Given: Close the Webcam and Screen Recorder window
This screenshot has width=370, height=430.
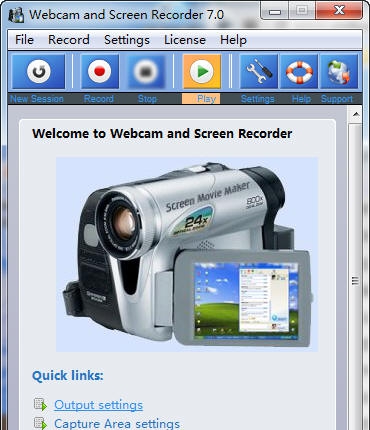Looking at the screenshot, I should [x=339, y=11].
